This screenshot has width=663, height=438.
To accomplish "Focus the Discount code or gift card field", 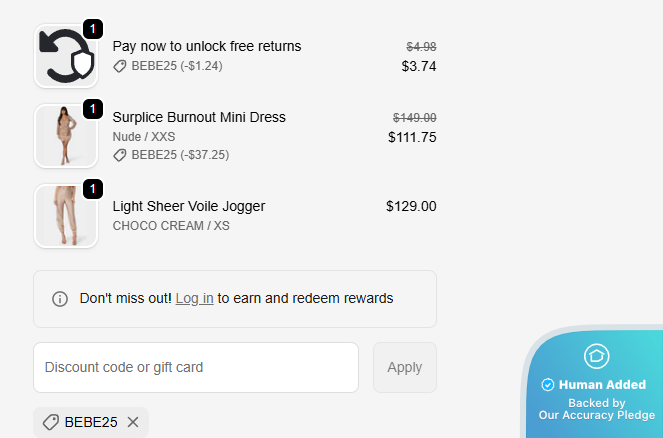I will 196,367.
